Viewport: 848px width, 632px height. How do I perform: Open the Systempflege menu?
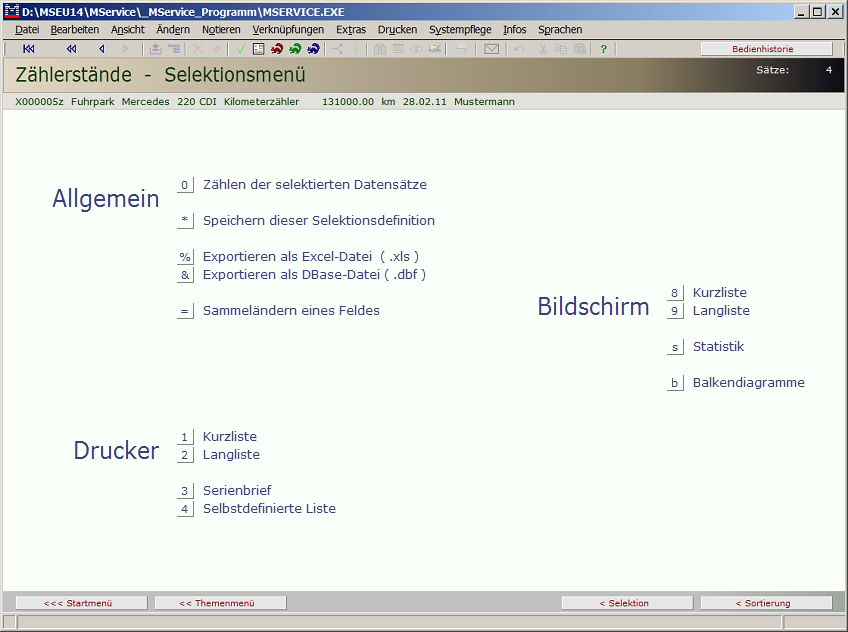click(460, 30)
